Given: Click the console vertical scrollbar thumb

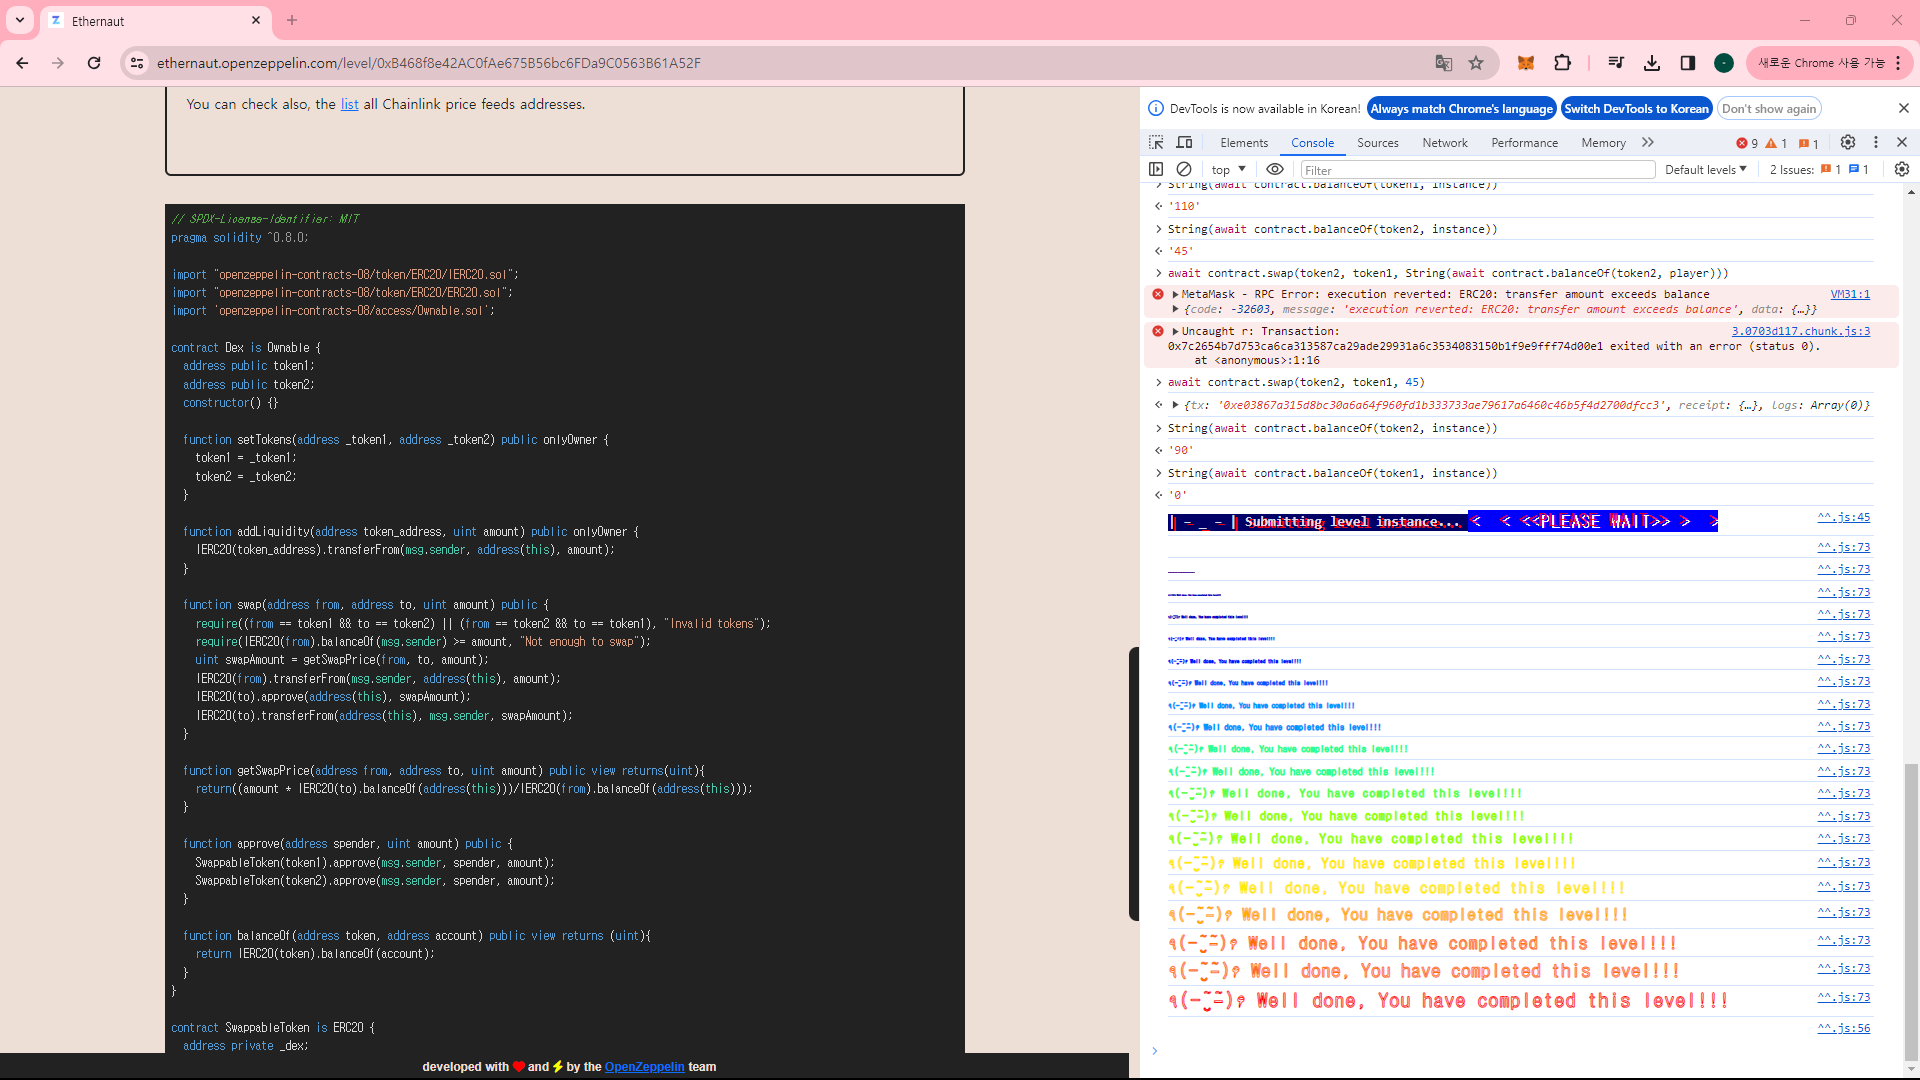Looking at the screenshot, I should click(1911, 910).
